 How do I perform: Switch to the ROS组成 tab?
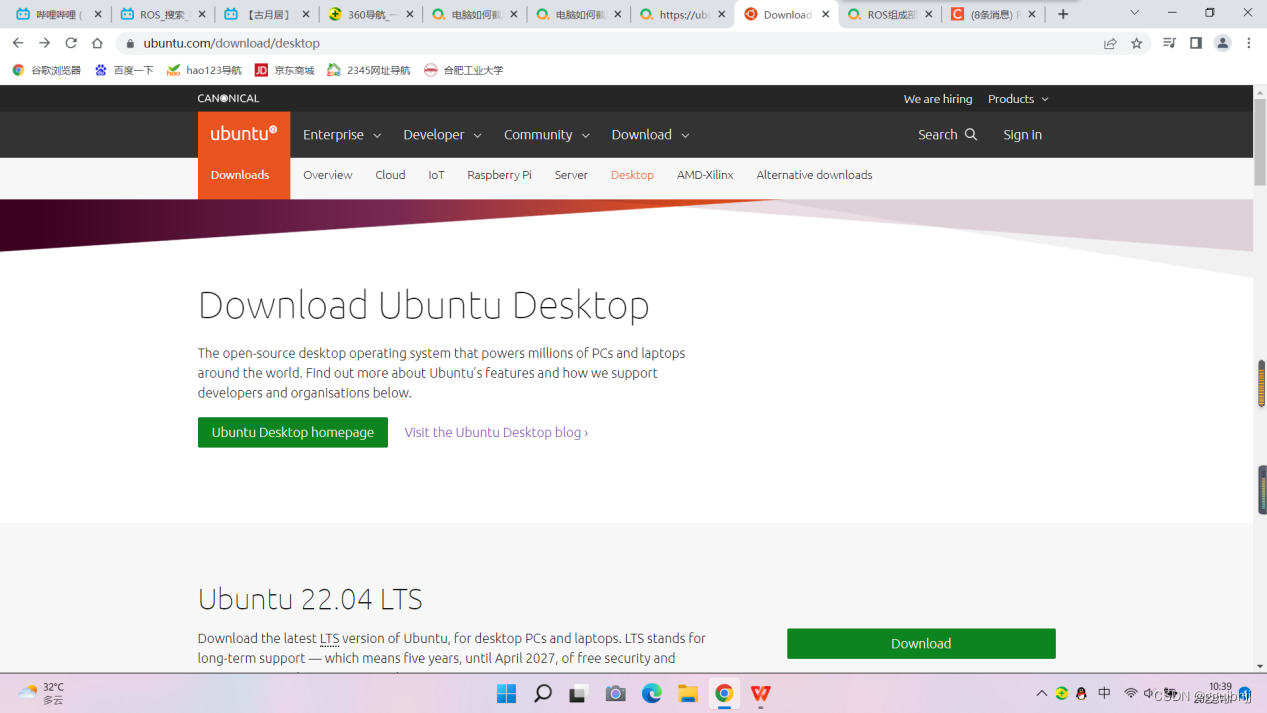click(x=889, y=15)
